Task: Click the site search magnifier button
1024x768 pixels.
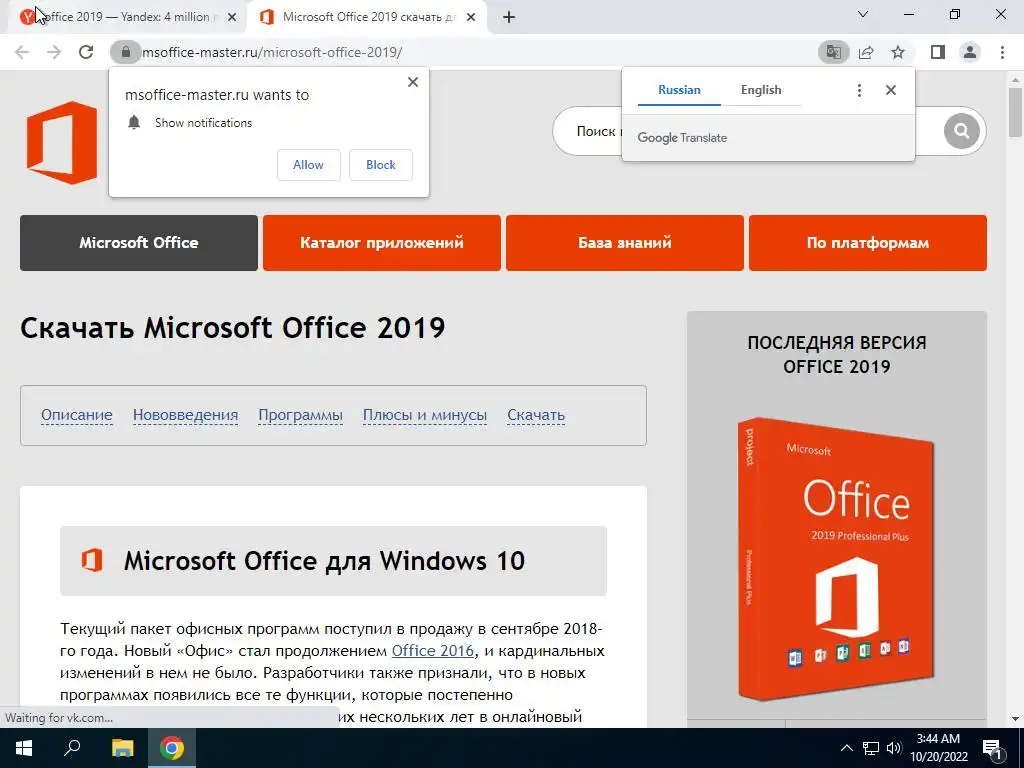Action: 961,131
